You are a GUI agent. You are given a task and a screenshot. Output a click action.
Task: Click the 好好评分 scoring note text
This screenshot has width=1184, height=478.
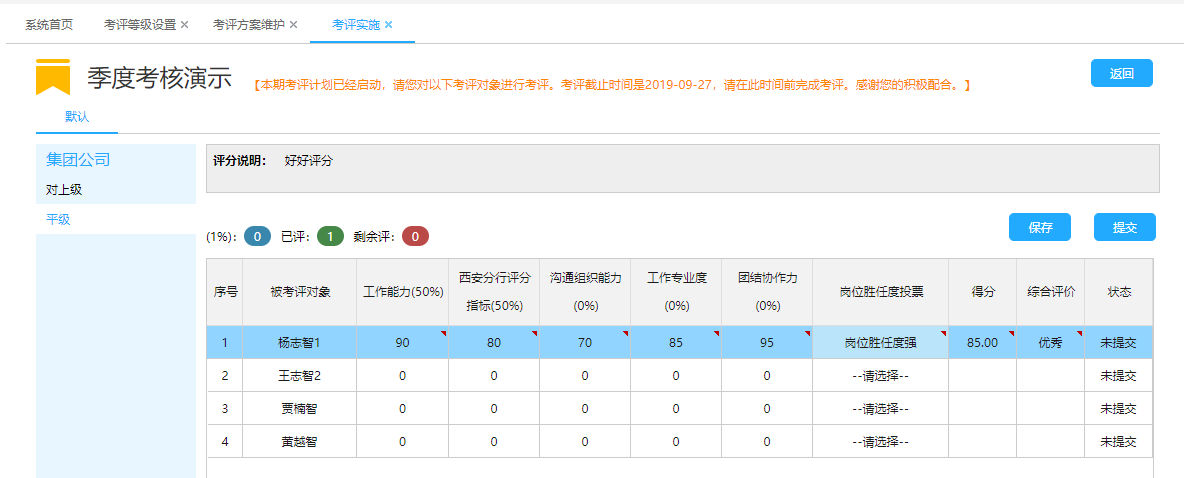(309, 160)
